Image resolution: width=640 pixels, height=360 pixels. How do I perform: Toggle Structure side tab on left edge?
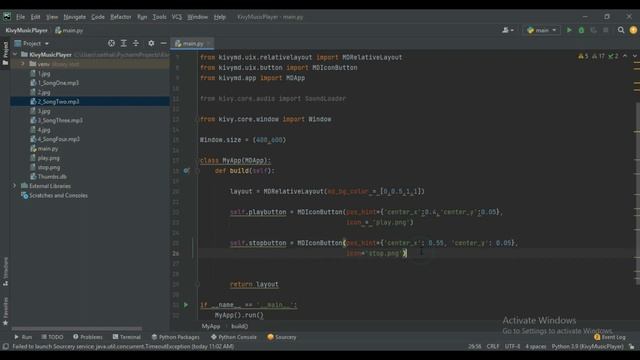[5, 271]
